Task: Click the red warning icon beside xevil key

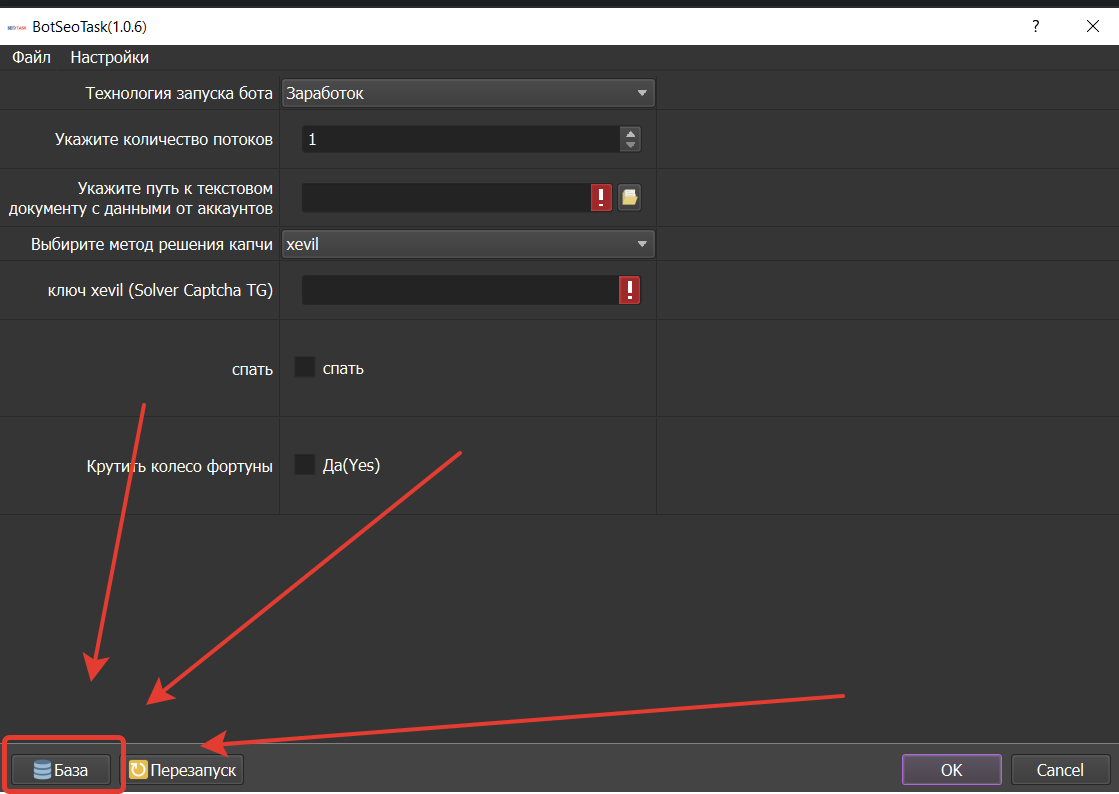Action: (x=629, y=290)
